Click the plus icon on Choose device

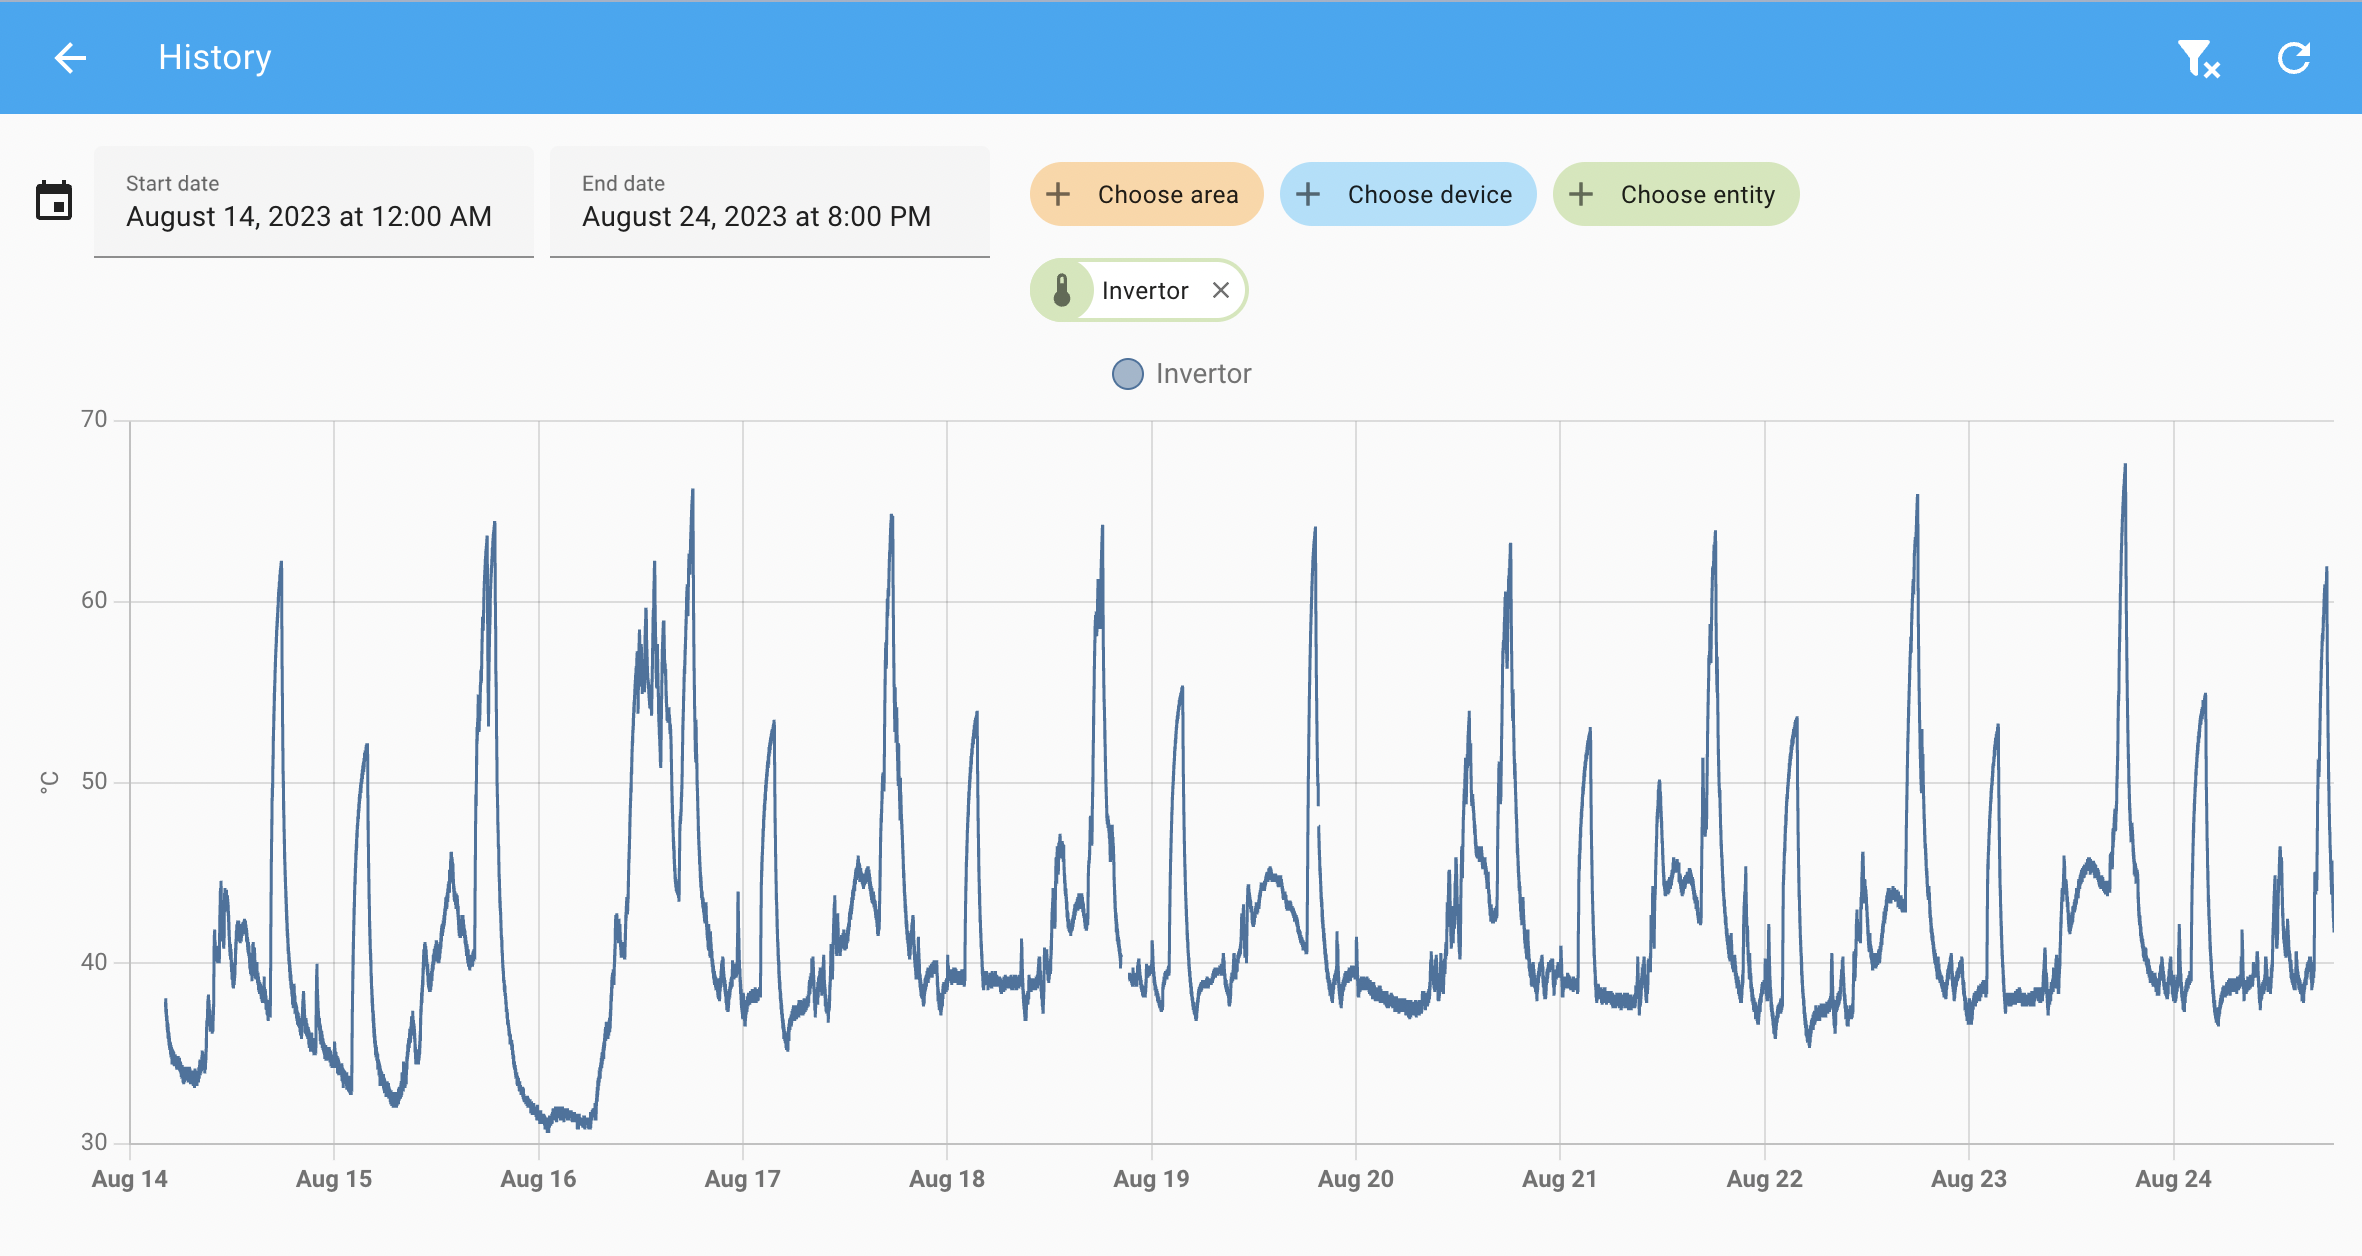coord(1308,194)
